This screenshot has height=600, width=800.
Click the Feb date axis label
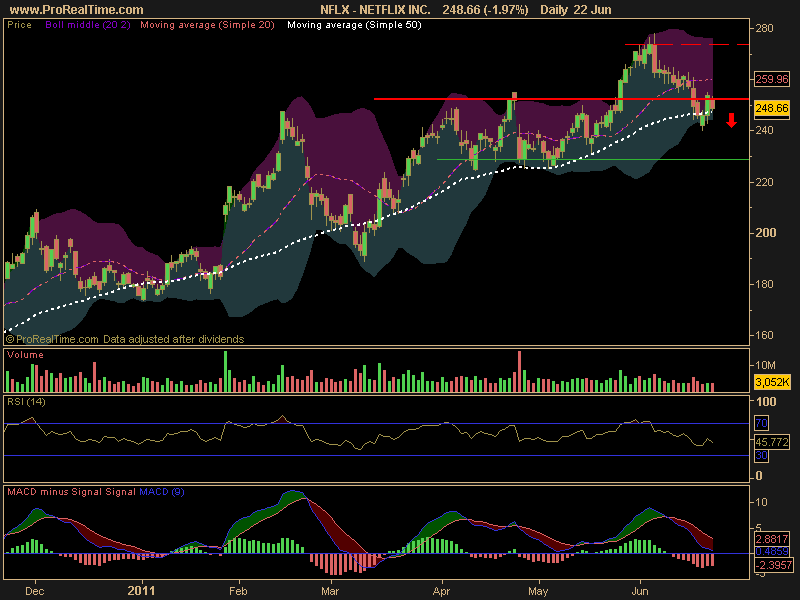[238, 591]
